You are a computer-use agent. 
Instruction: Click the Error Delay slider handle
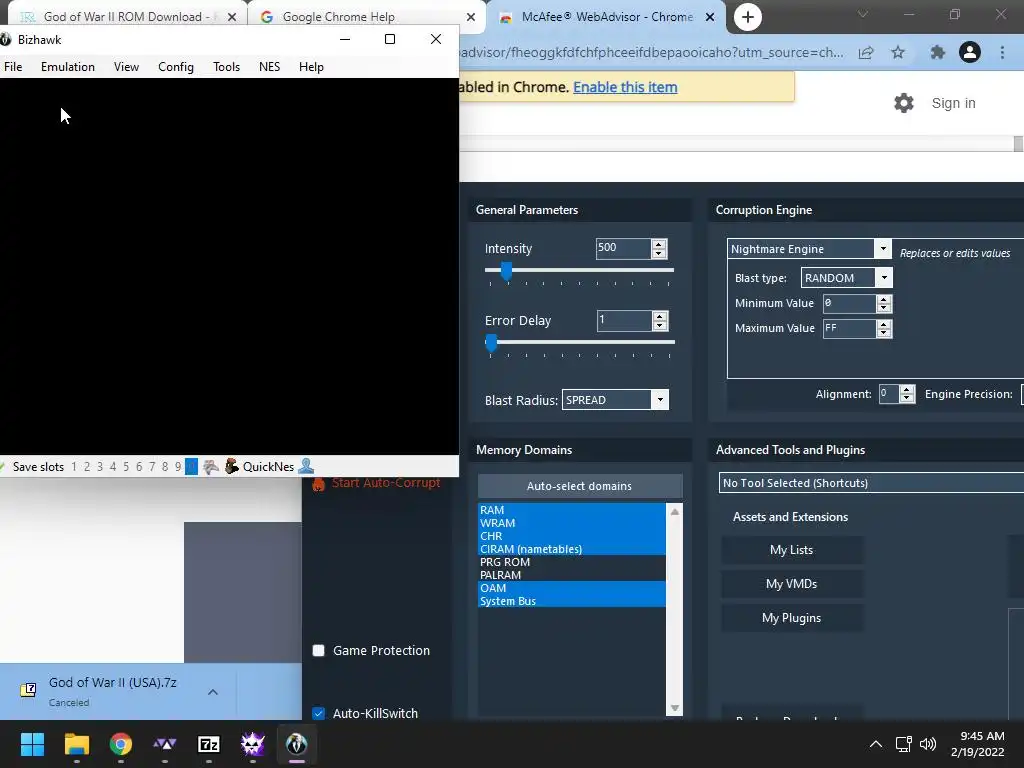click(x=491, y=343)
